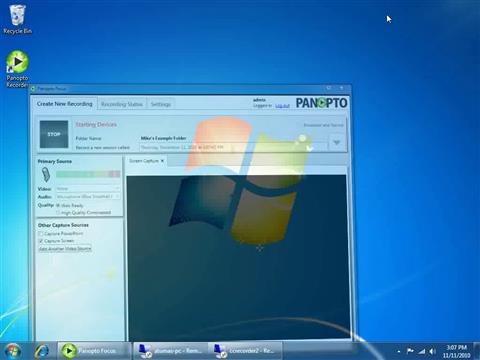Select the Web Ready quality option
Screen dimensions: 480x360
(x=58, y=205)
